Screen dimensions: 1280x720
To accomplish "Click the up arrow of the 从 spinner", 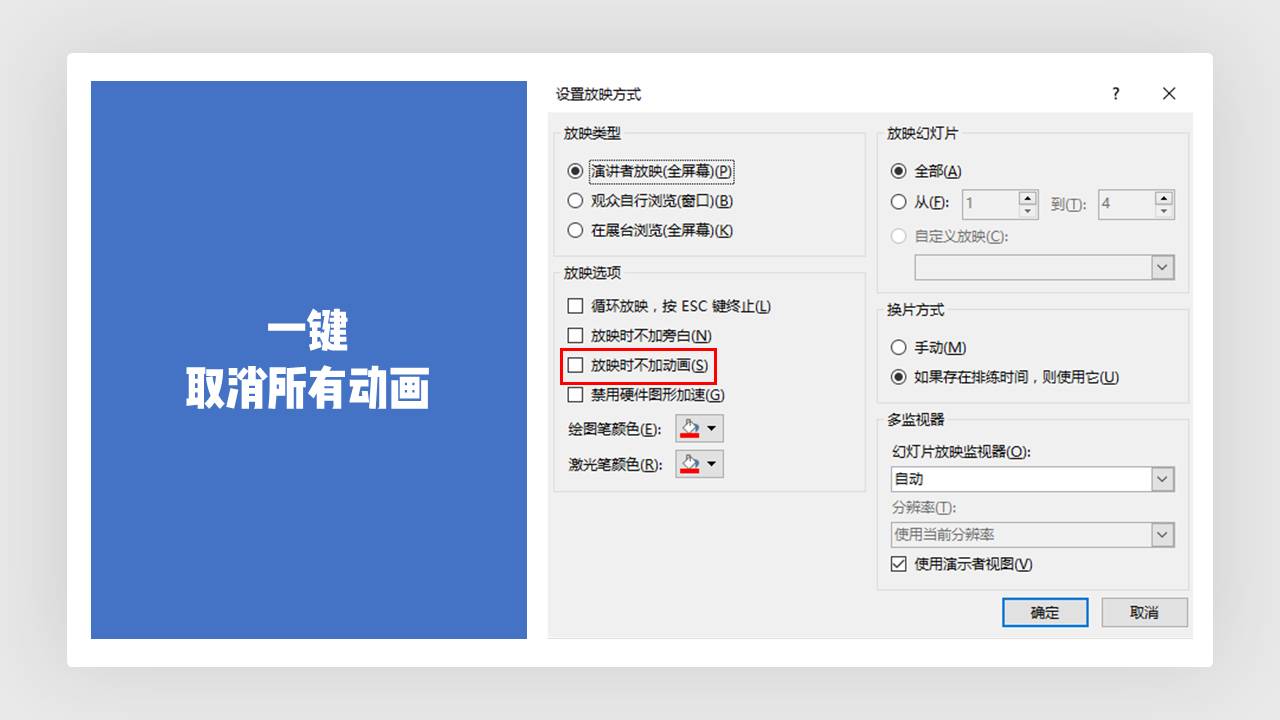I will 1027,198.
